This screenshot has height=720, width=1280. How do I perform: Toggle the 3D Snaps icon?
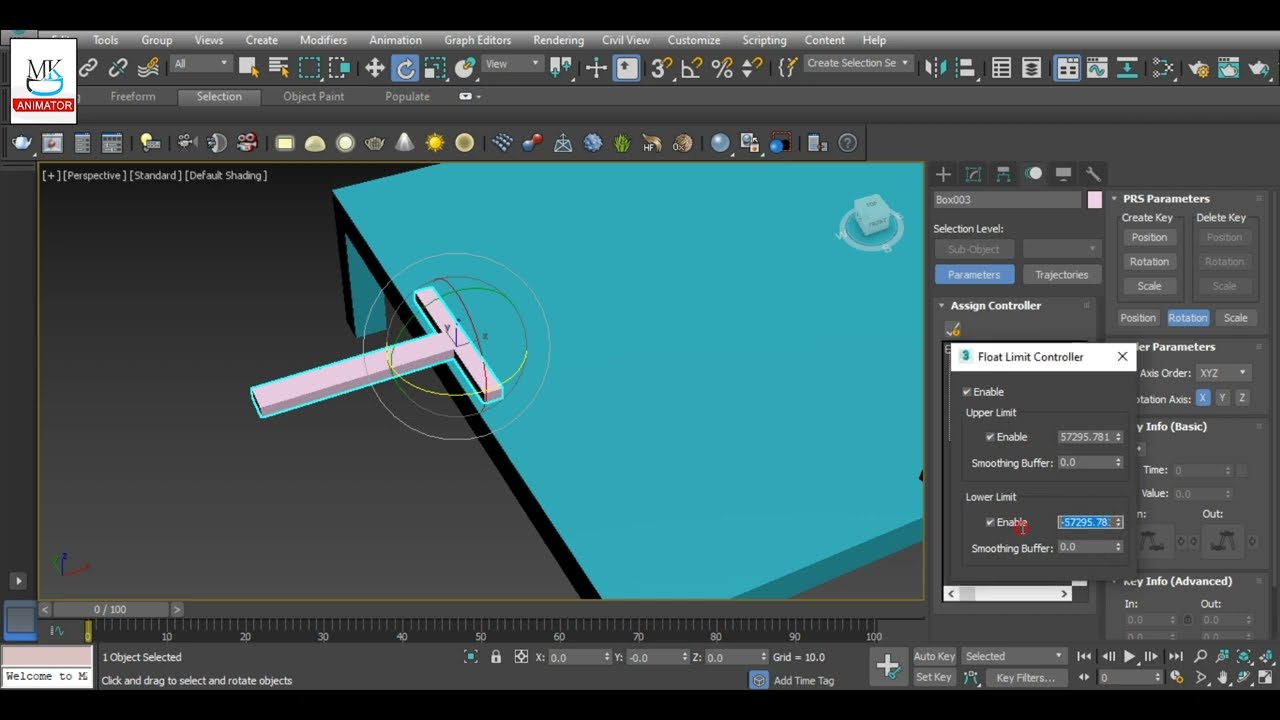click(661, 68)
